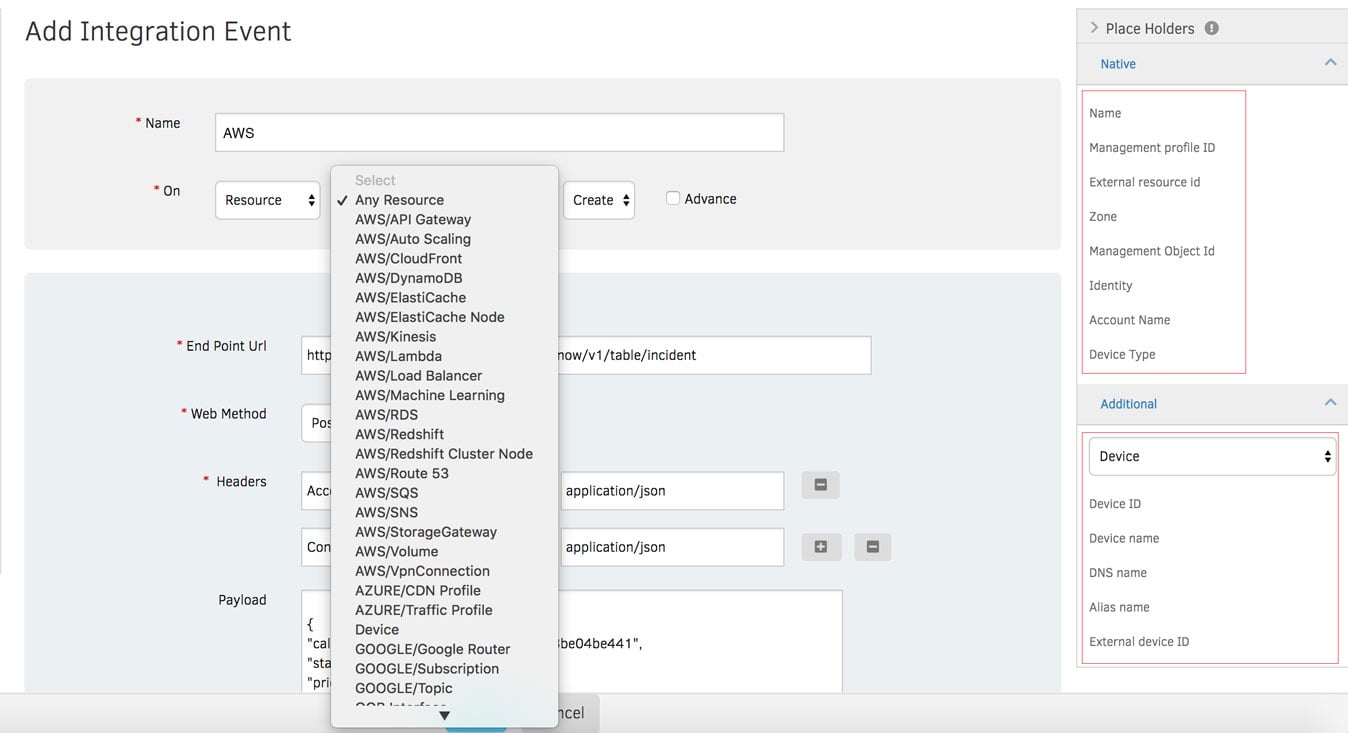
Task: Click the Name input field containing AWS
Action: tap(499, 133)
